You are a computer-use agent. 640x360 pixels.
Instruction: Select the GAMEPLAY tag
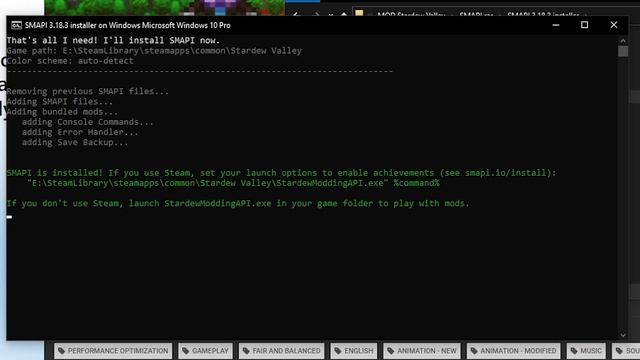point(205,351)
